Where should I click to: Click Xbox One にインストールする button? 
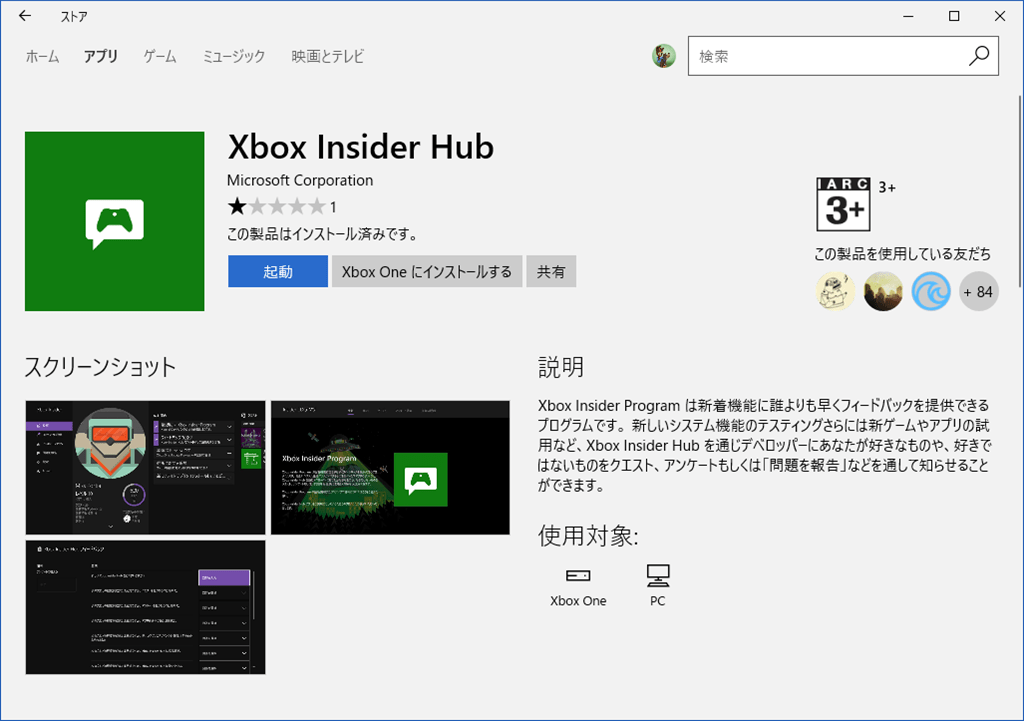coord(427,272)
